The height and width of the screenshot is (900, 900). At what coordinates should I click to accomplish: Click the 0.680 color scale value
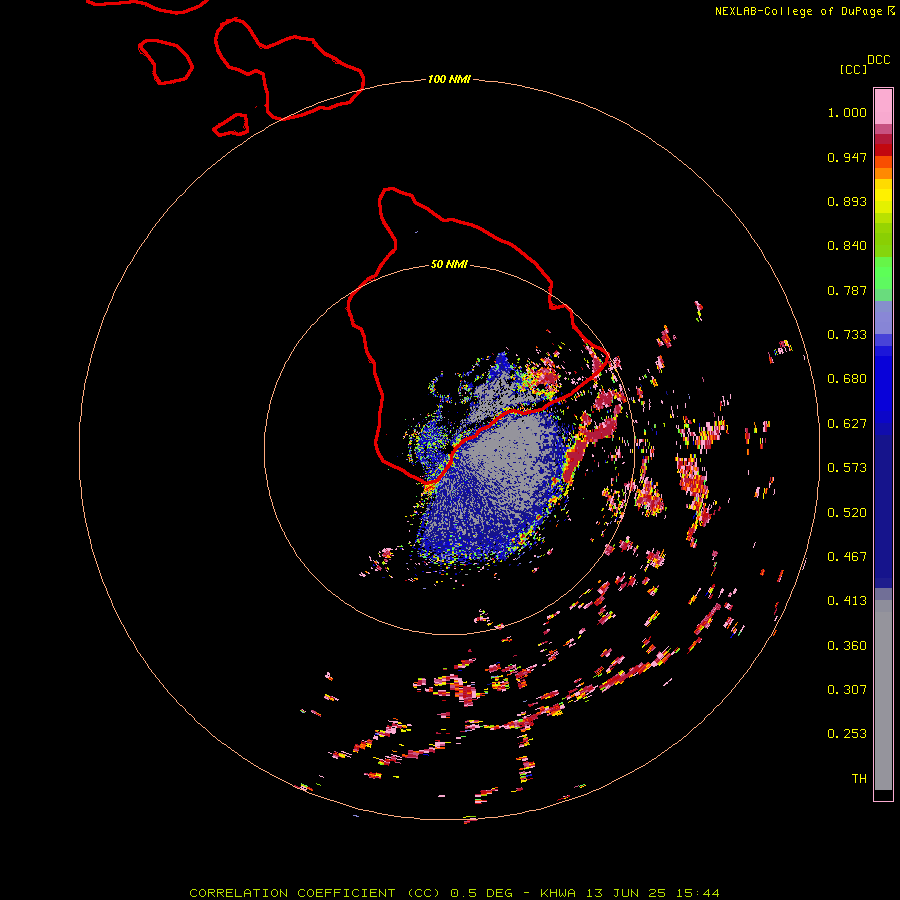point(847,379)
